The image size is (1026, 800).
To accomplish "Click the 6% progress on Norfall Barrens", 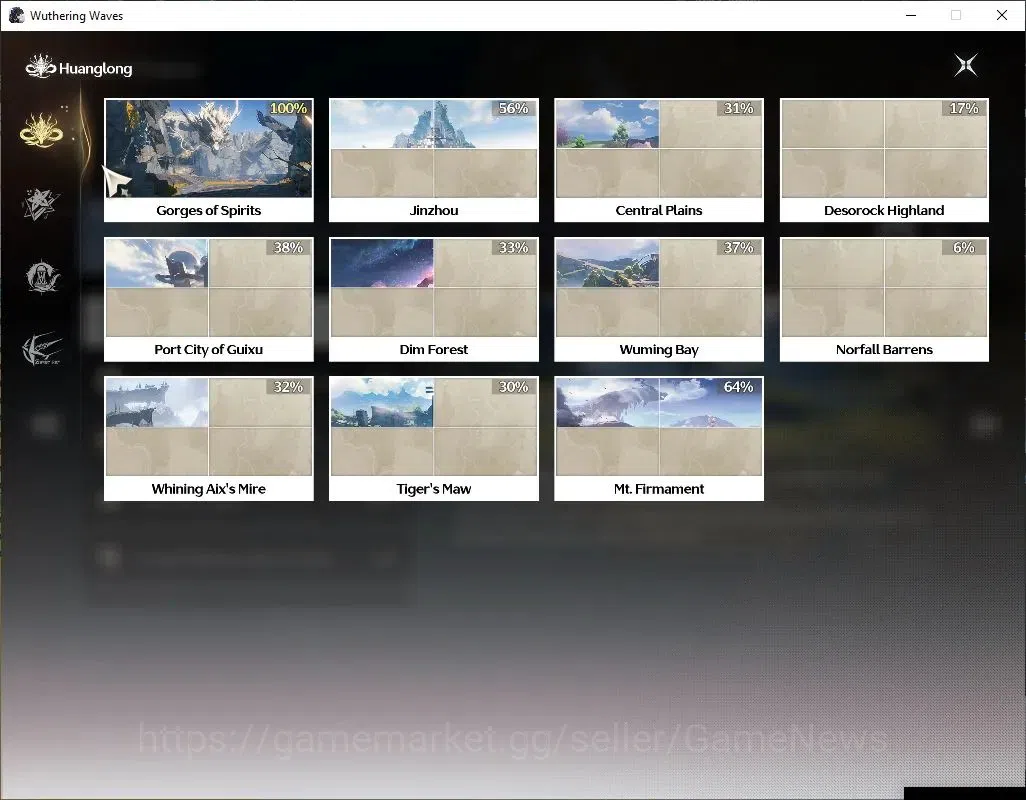I will (x=964, y=248).
